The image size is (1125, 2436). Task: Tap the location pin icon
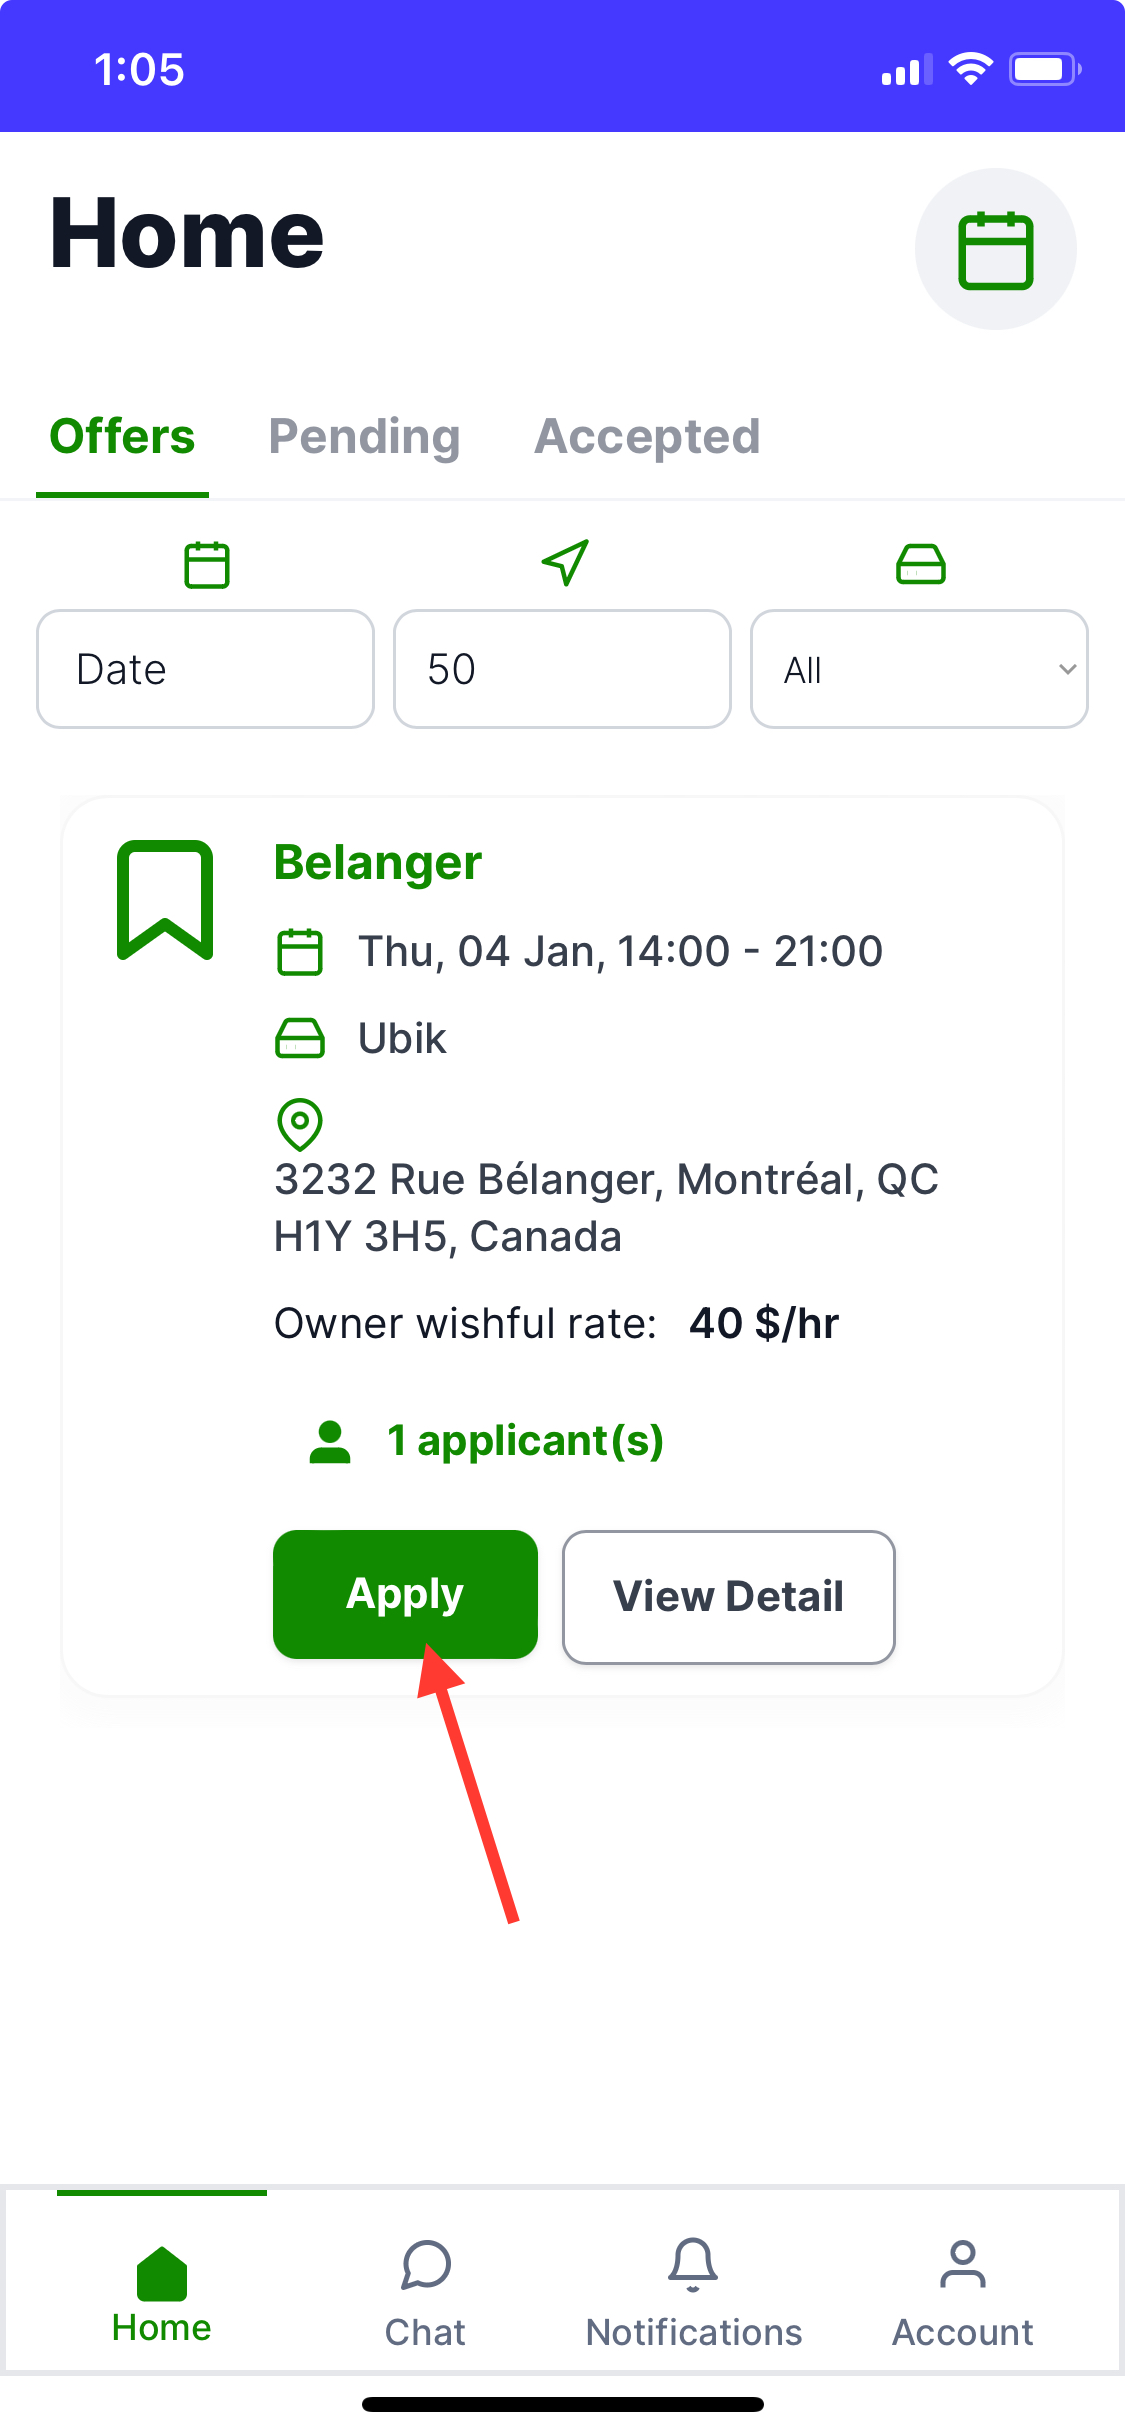(x=299, y=1124)
